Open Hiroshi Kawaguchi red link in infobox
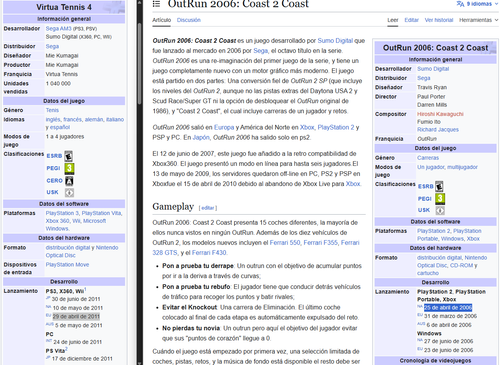The width and height of the screenshot is (500, 365). pyautogui.click(x=440, y=114)
